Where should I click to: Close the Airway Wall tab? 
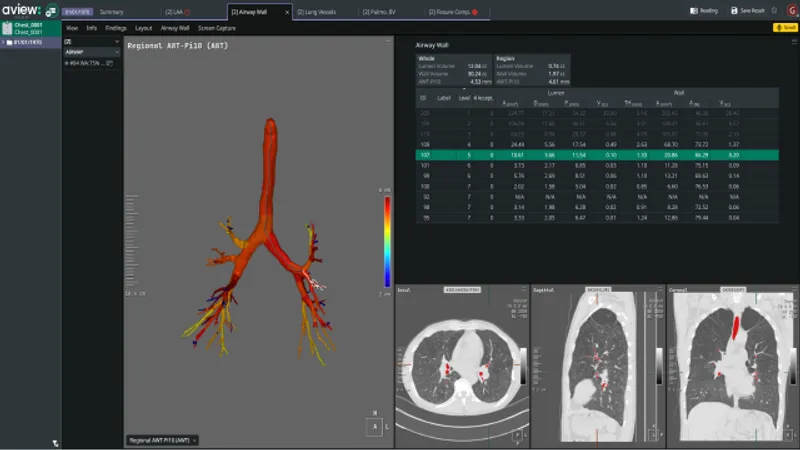coord(288,12)
